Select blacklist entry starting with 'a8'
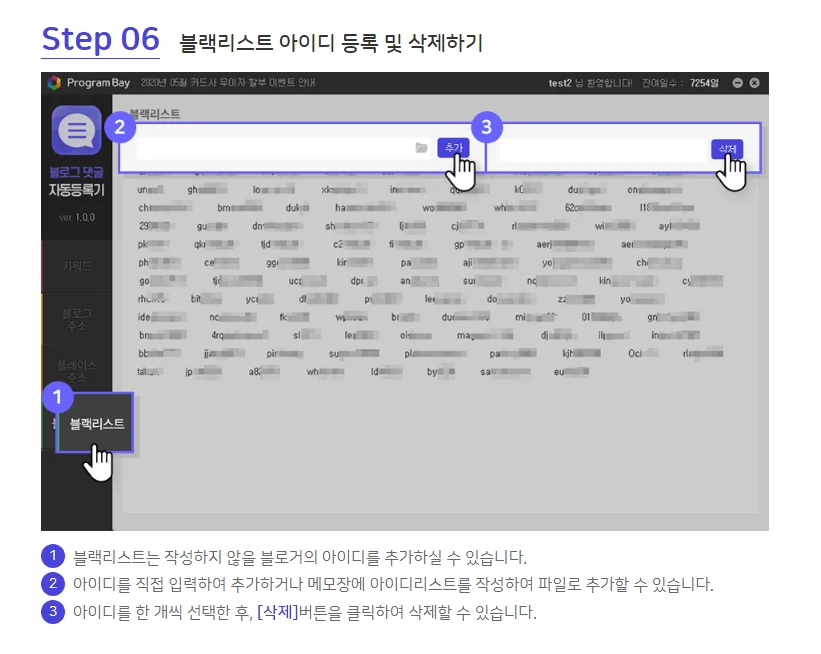This screenshot has height=654, width=821. 264,372
